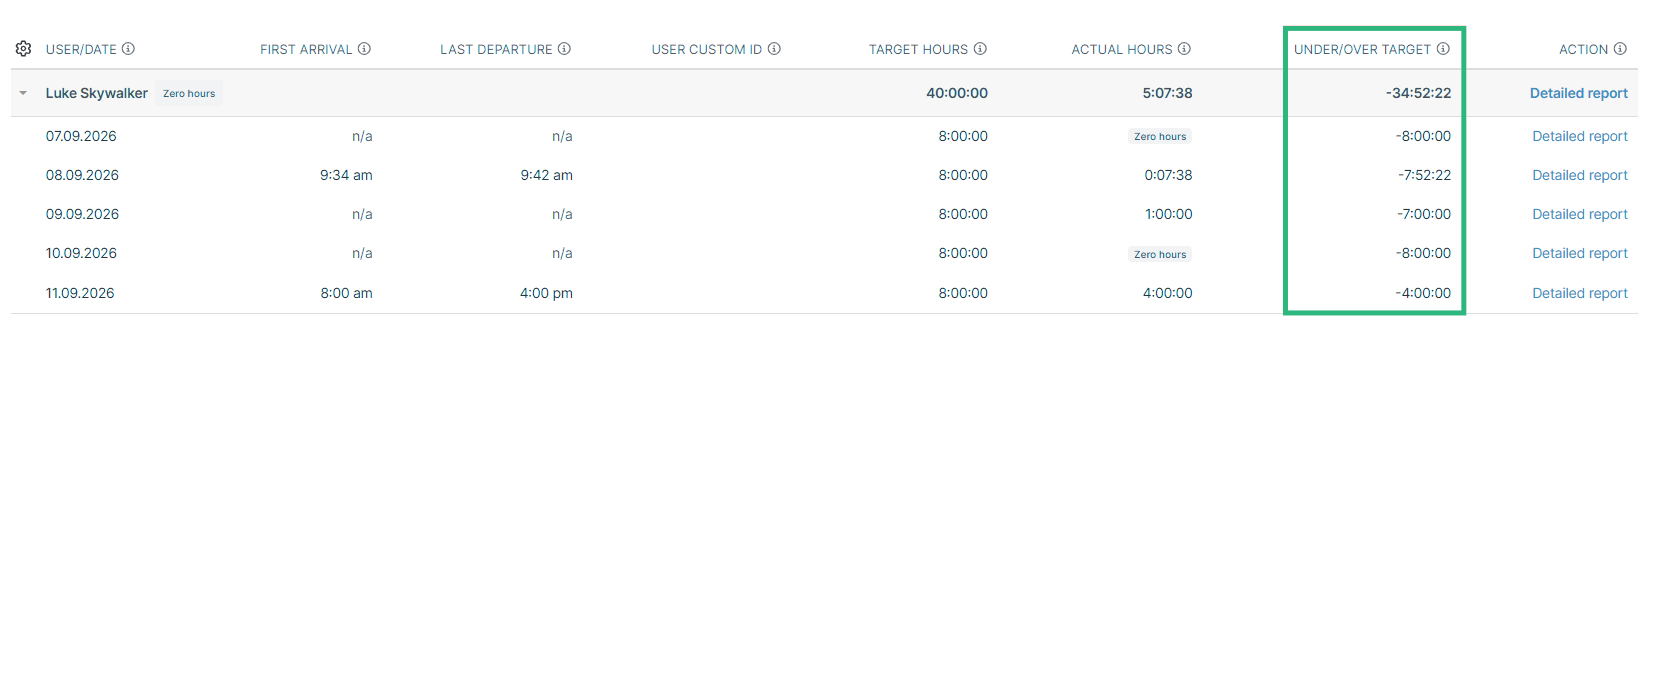Screen dimensions: 1653x696
Task: Click the 8:00 am first arrival time
Action: 346,293
